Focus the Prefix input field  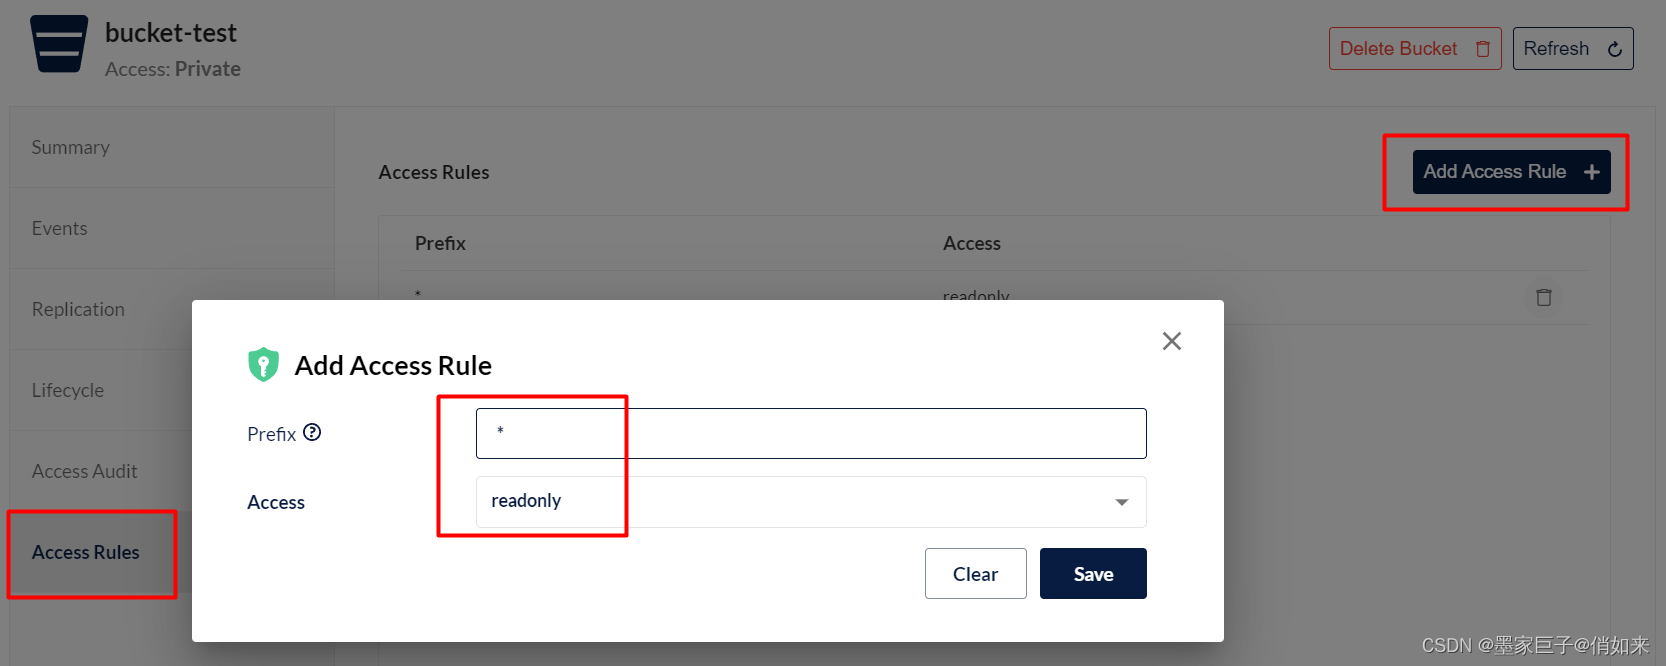[810, 434]
